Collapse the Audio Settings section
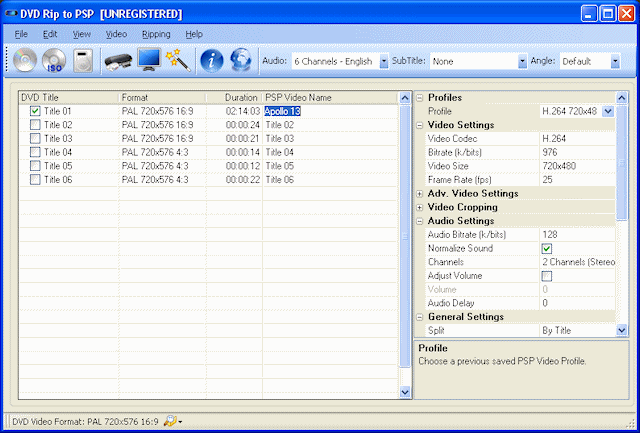This screenshot has height=433, width=640. 419,221
